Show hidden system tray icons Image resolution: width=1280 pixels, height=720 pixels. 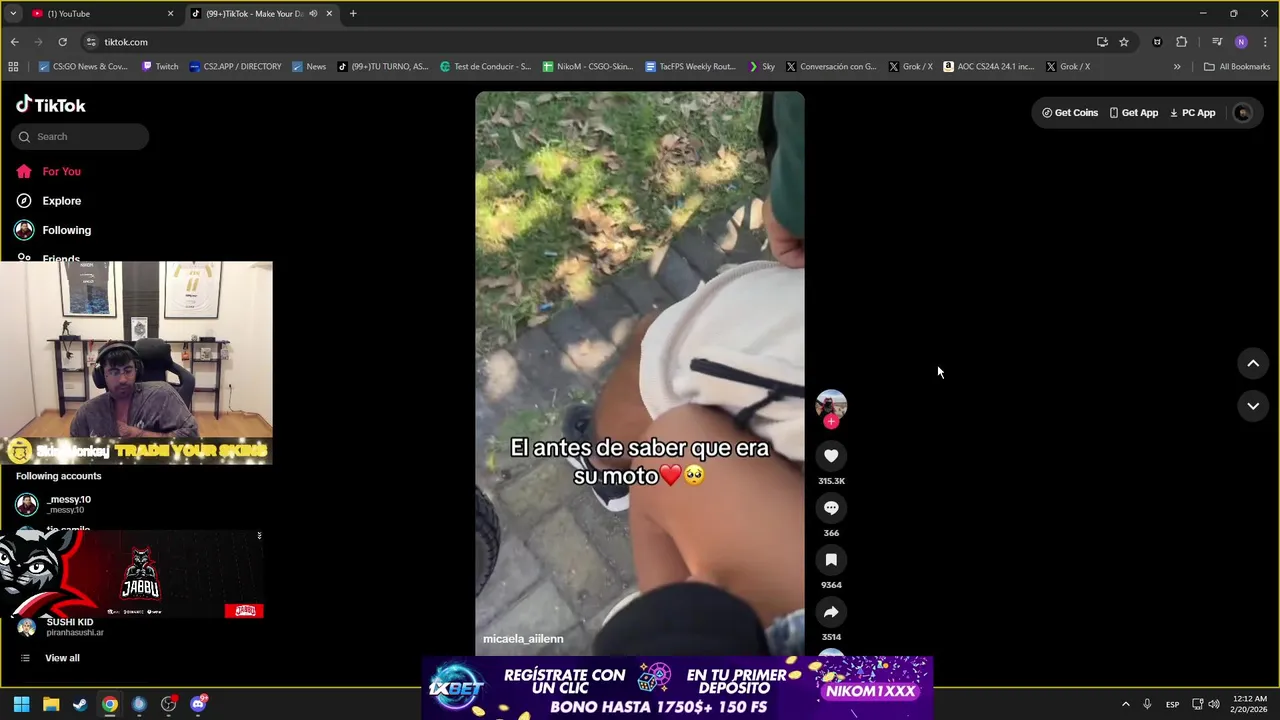click(x=1125, y=704)
